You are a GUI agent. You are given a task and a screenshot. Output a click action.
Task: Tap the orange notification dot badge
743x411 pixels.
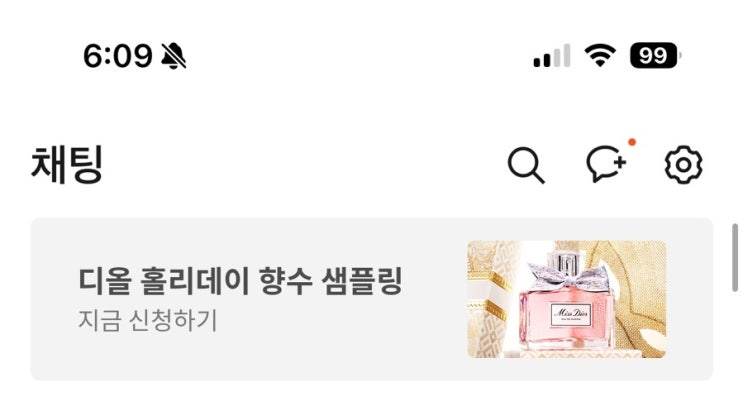coord(632,142)
